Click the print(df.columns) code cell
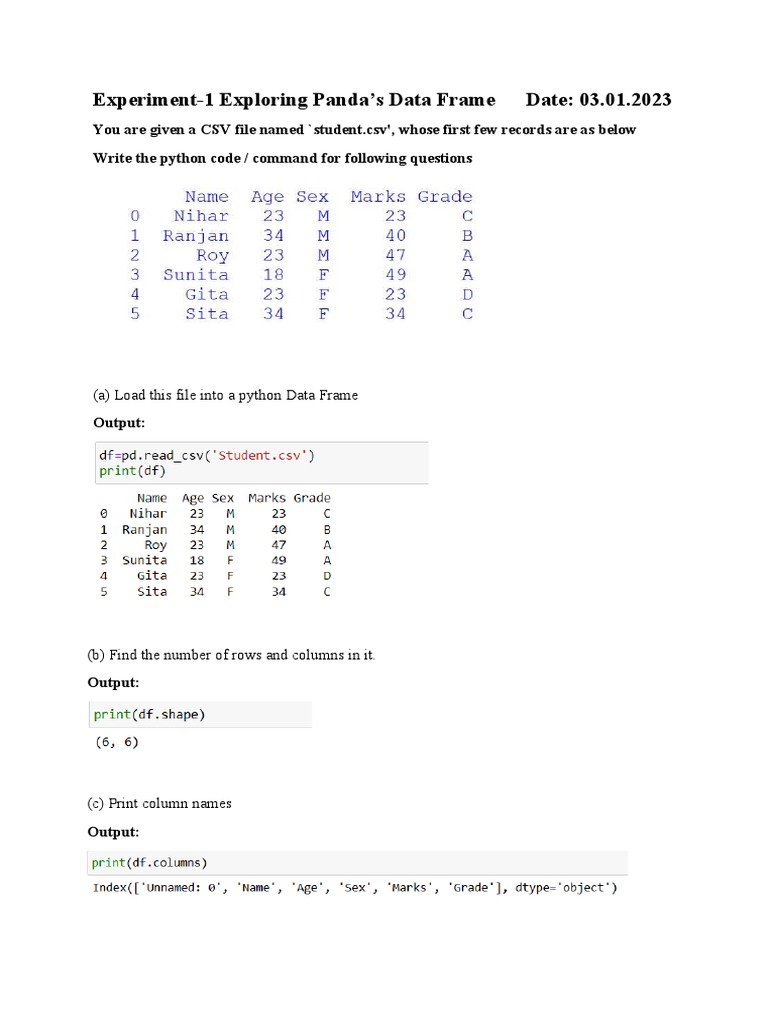Viewport: 768px width, 1024px height. (150, 862)
